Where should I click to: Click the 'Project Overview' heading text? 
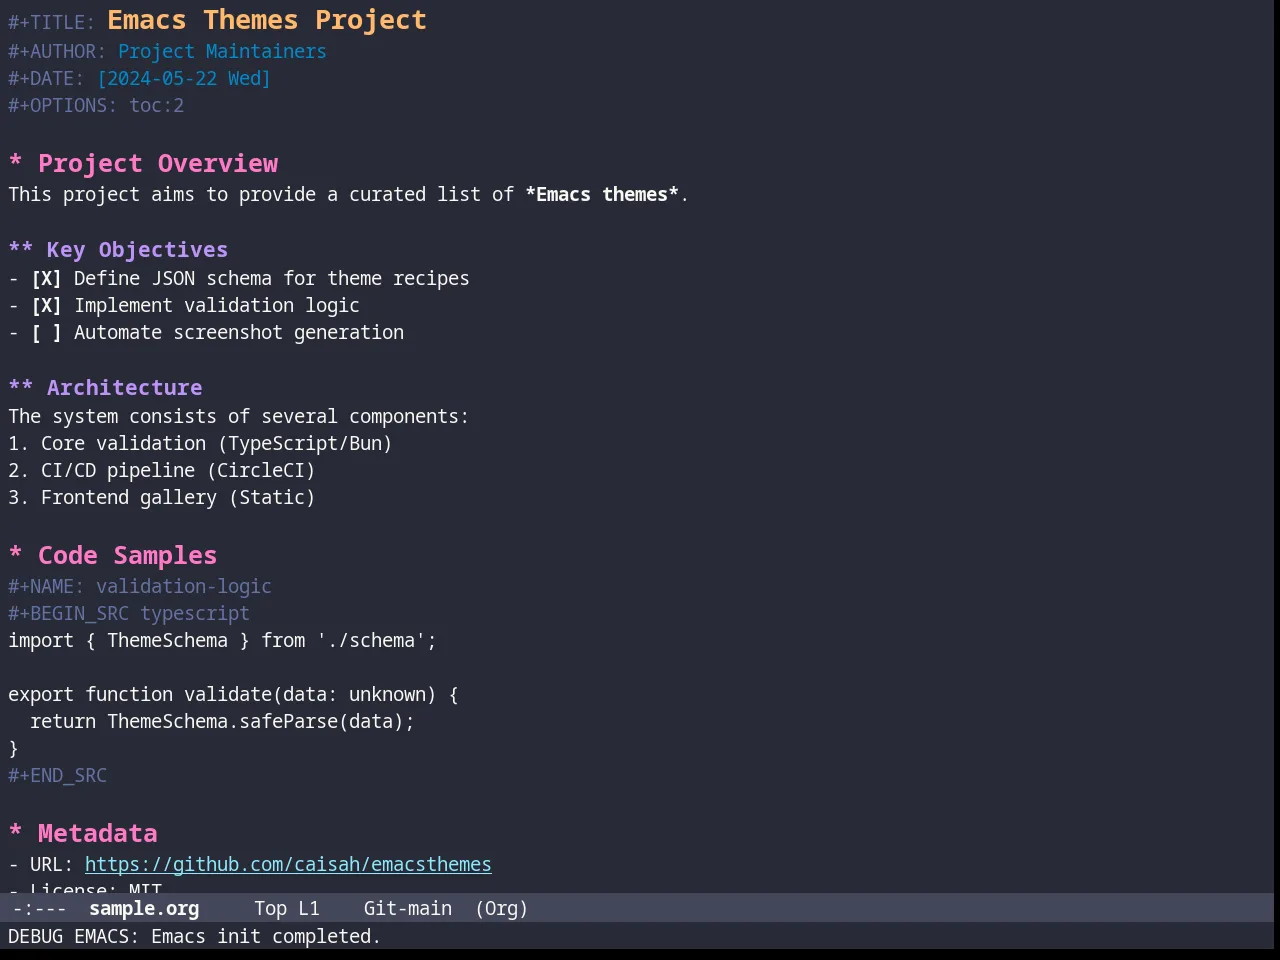click(x=158, y=163)
